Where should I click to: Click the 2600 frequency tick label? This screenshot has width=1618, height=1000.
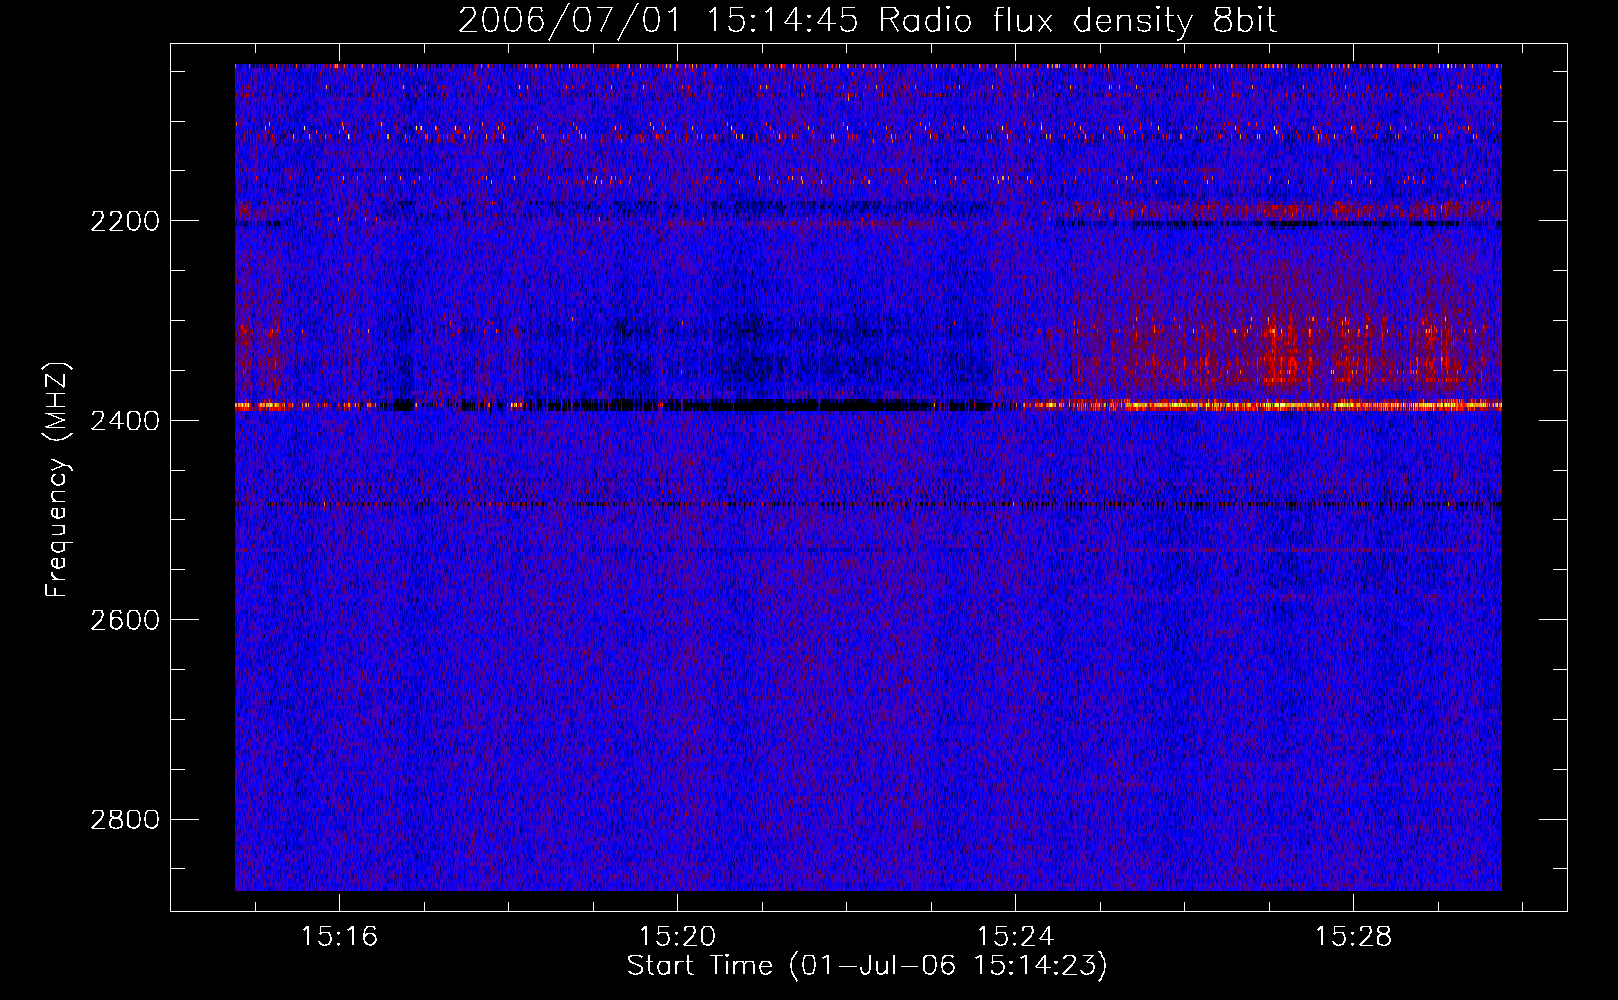125,620
